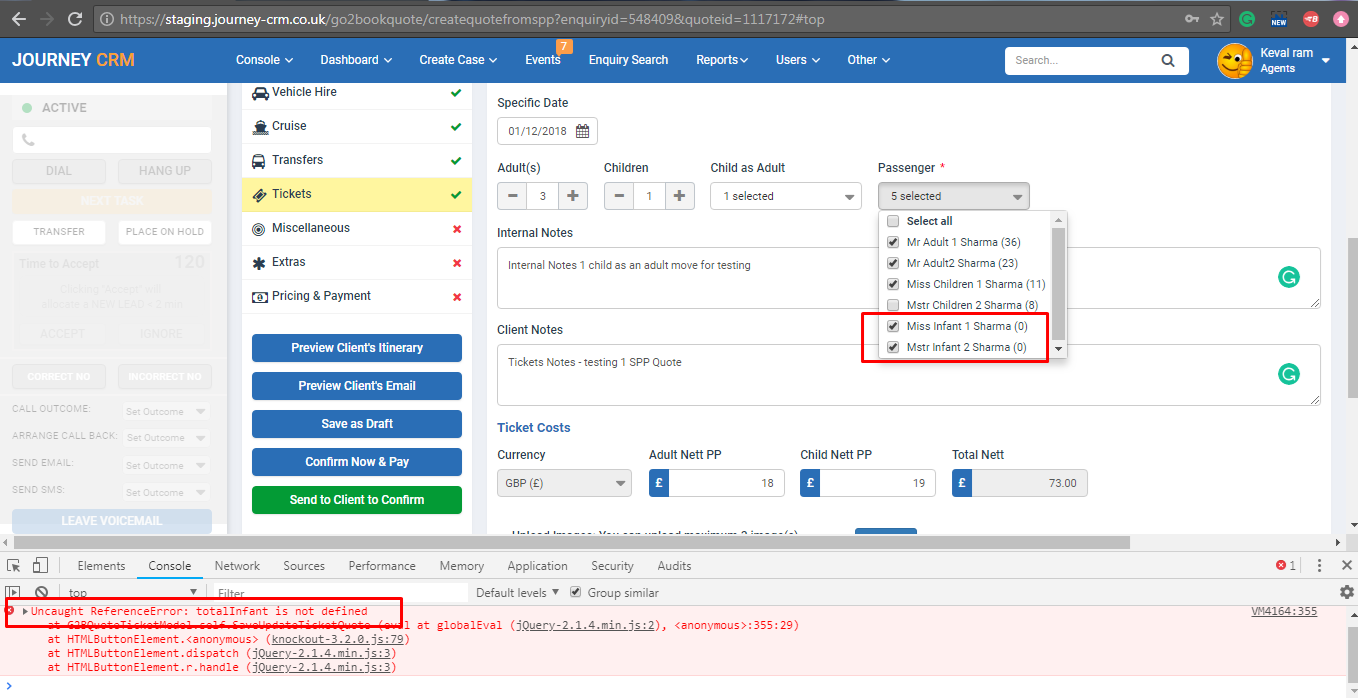This screenshot has width=1358, height=698.
Task: Click the browser reload icon
Action: (75, 19)
